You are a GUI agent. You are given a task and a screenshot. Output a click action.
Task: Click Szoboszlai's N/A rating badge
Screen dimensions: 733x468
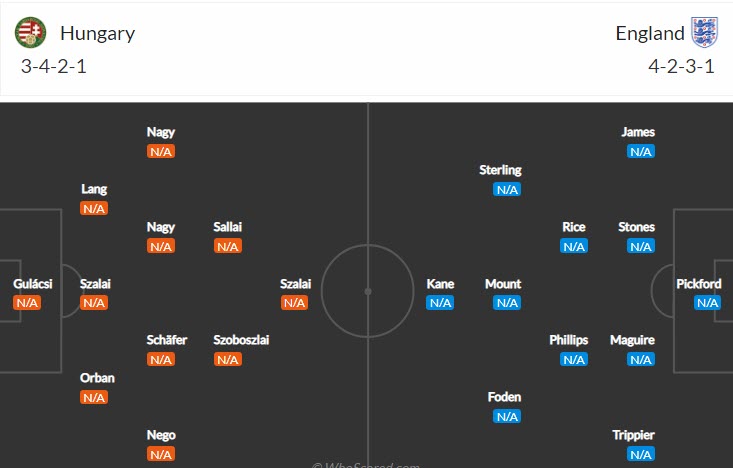coord(228,359)
